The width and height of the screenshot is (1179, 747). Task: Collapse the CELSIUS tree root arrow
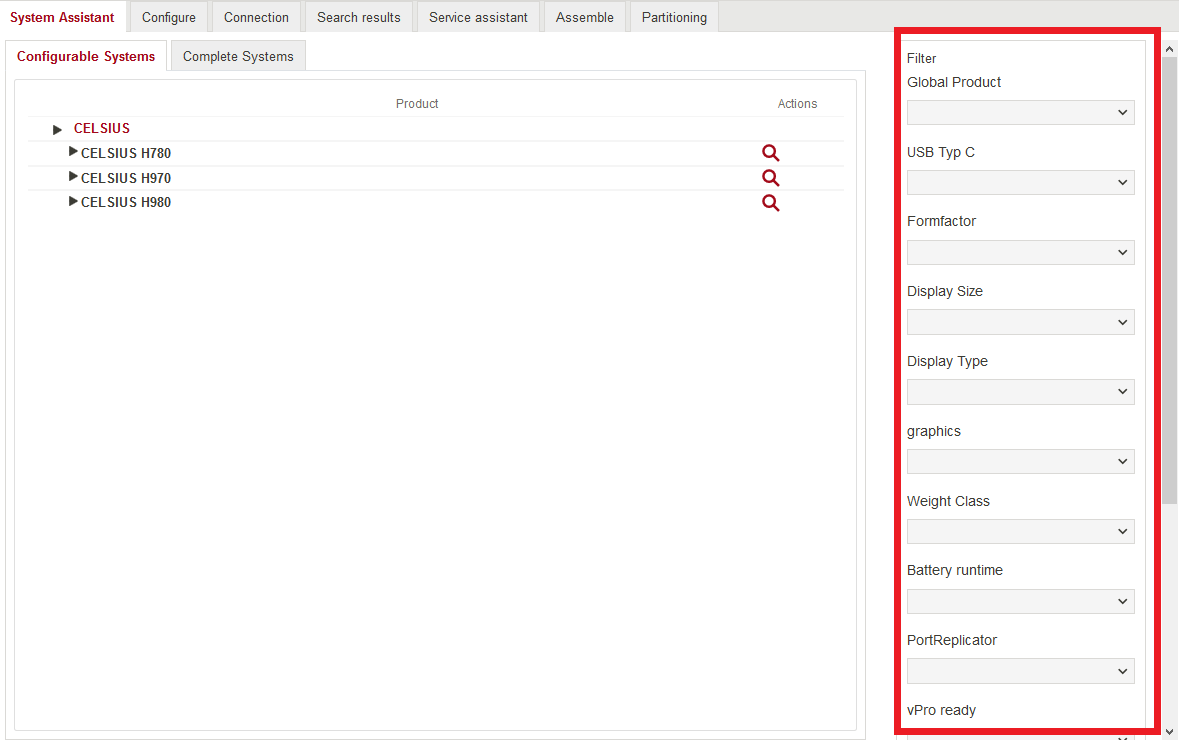pos(57,129)
